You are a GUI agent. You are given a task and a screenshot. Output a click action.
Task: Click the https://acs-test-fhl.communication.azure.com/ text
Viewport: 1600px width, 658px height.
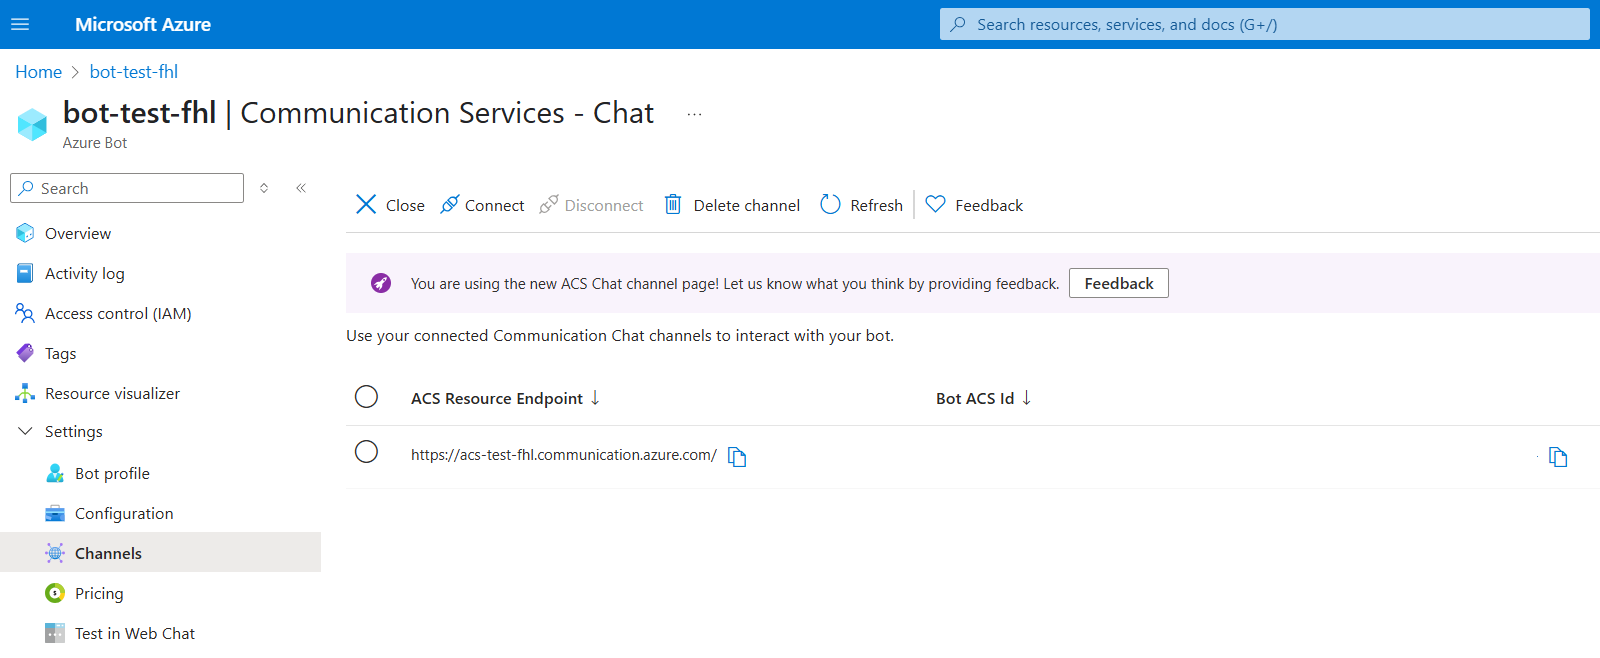coord(564,454)
